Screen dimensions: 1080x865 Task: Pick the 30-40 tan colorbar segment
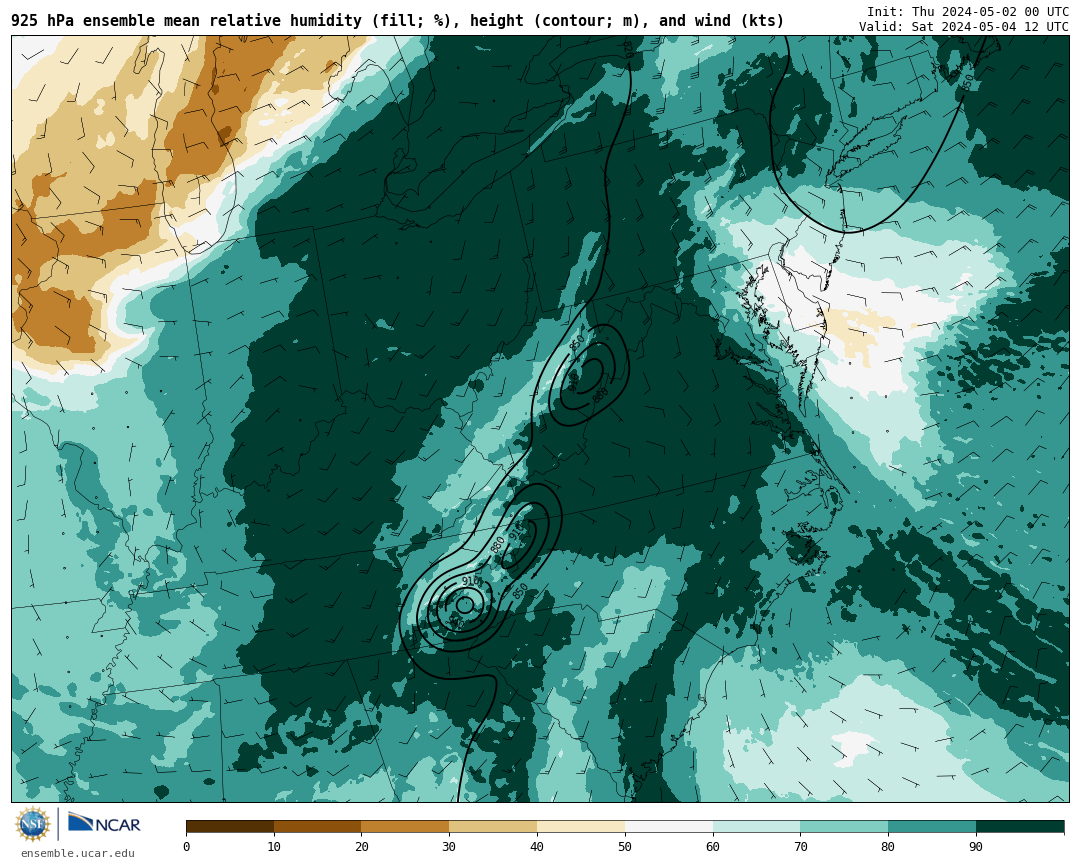(x=493, y=826)
